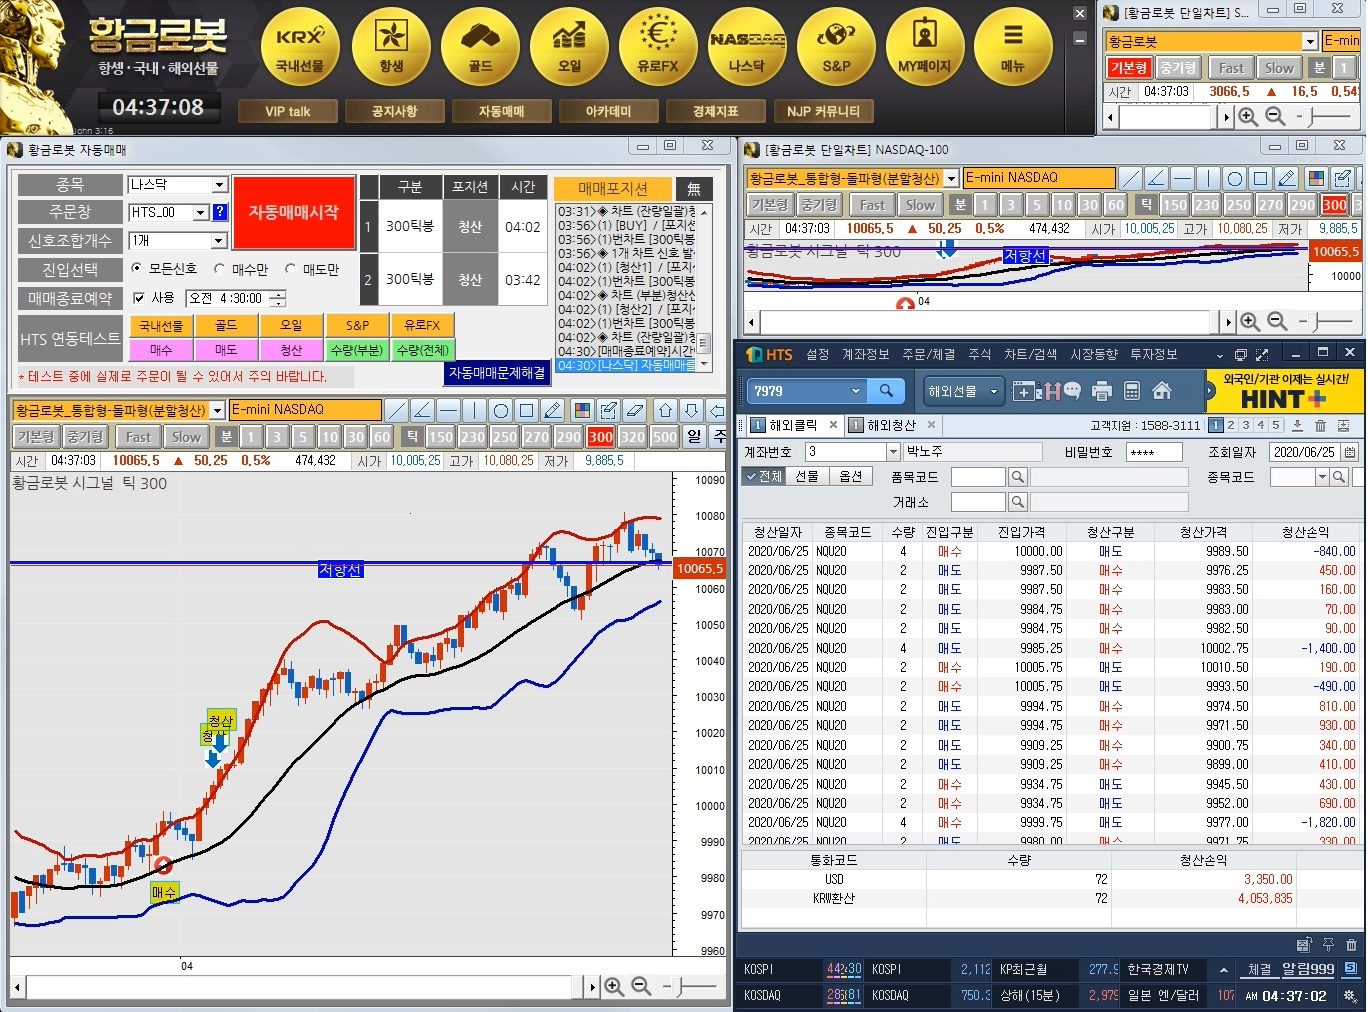Open the 유로FX euro button
The width and height of the screenshot is (1368, 1012).
[x=658, y=46]
